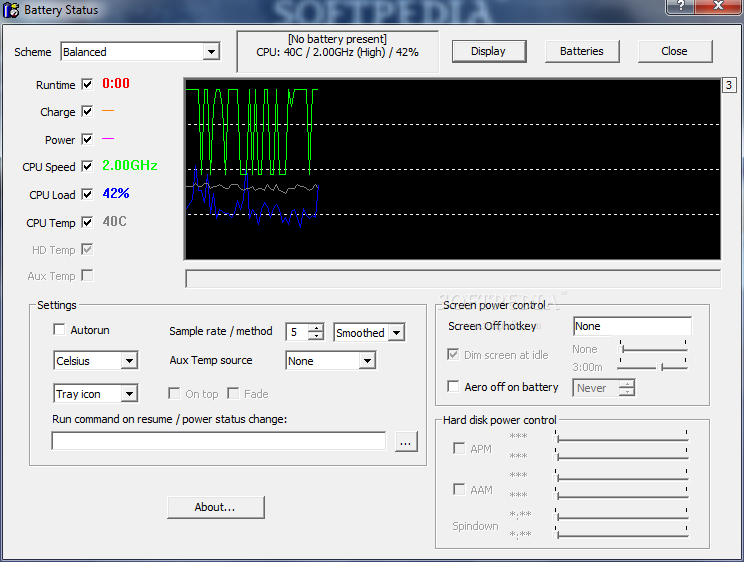Toggle the Aux Temp checkbox
744x562 pixels.
tap(87, 275)
